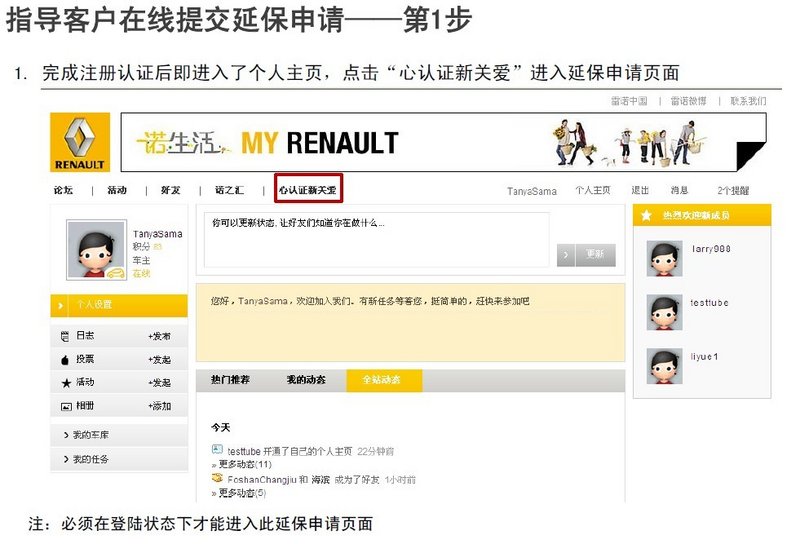Click the 今天 heading in the feed
Viewport: 800px width, 544px height.
(221, 428)
